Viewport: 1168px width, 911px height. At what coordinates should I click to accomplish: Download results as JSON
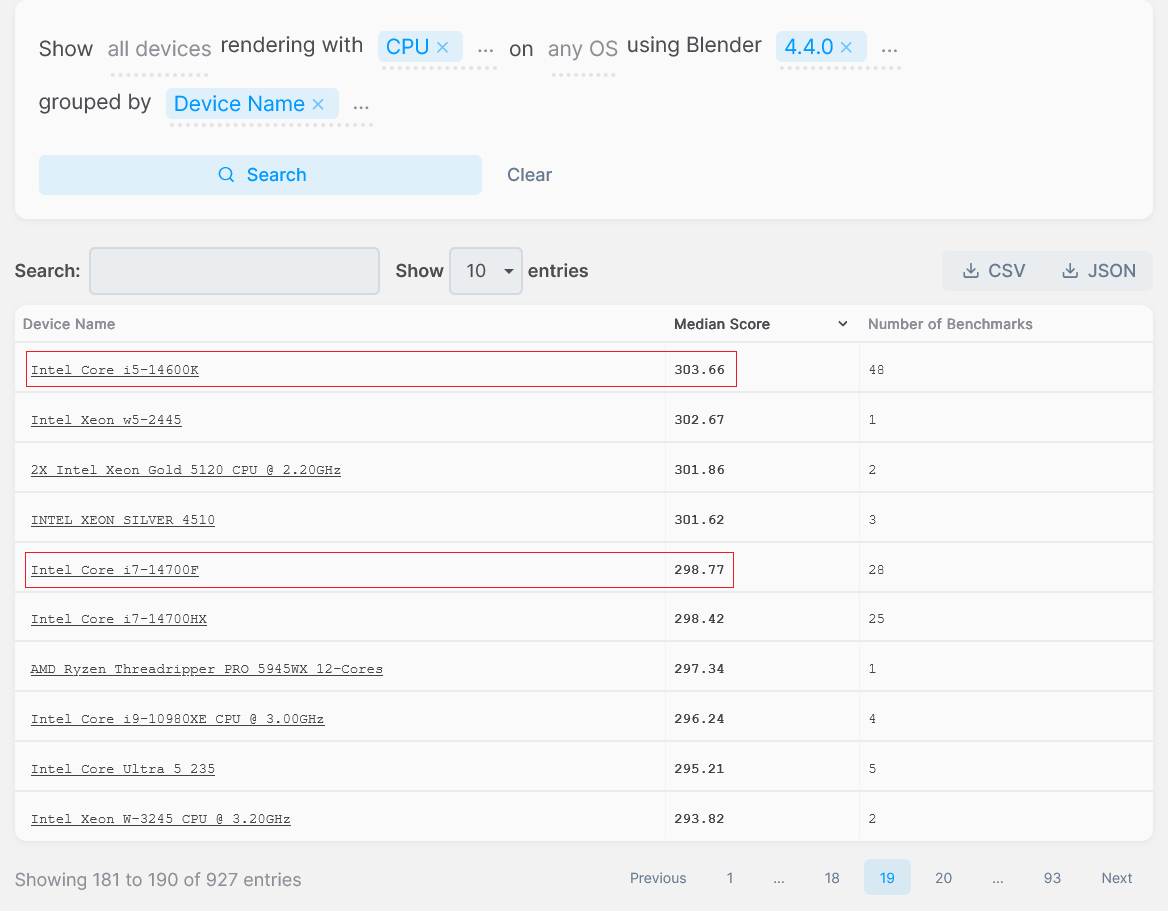[x=1098, y=270]
